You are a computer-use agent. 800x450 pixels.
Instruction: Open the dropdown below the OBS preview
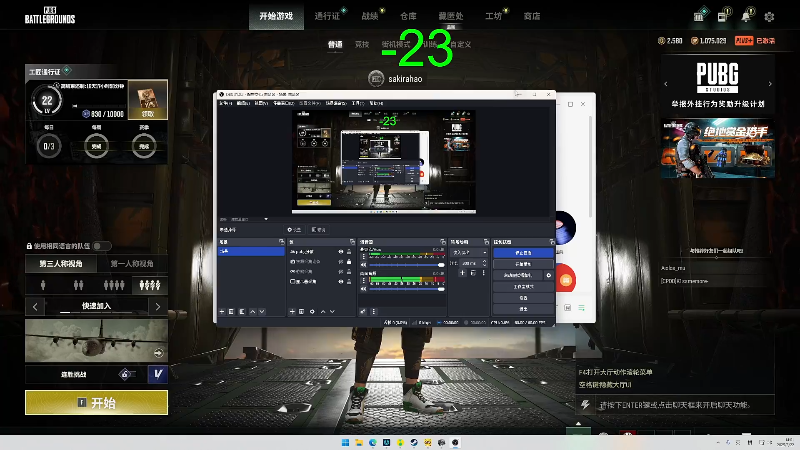point(266,219)
